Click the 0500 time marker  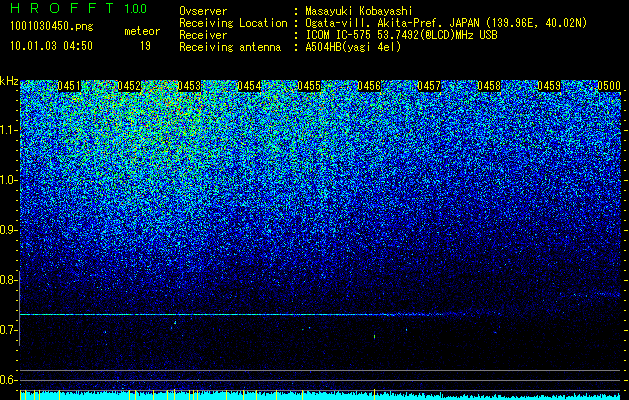[x=609, y=86]
